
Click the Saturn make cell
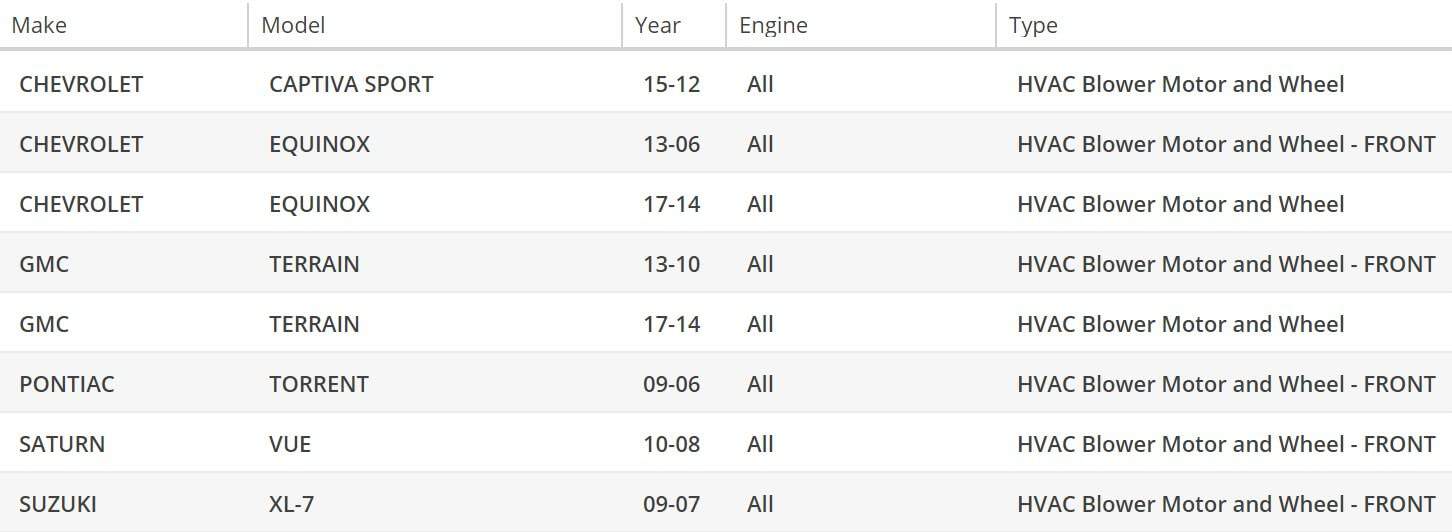[x=62, y=444]
